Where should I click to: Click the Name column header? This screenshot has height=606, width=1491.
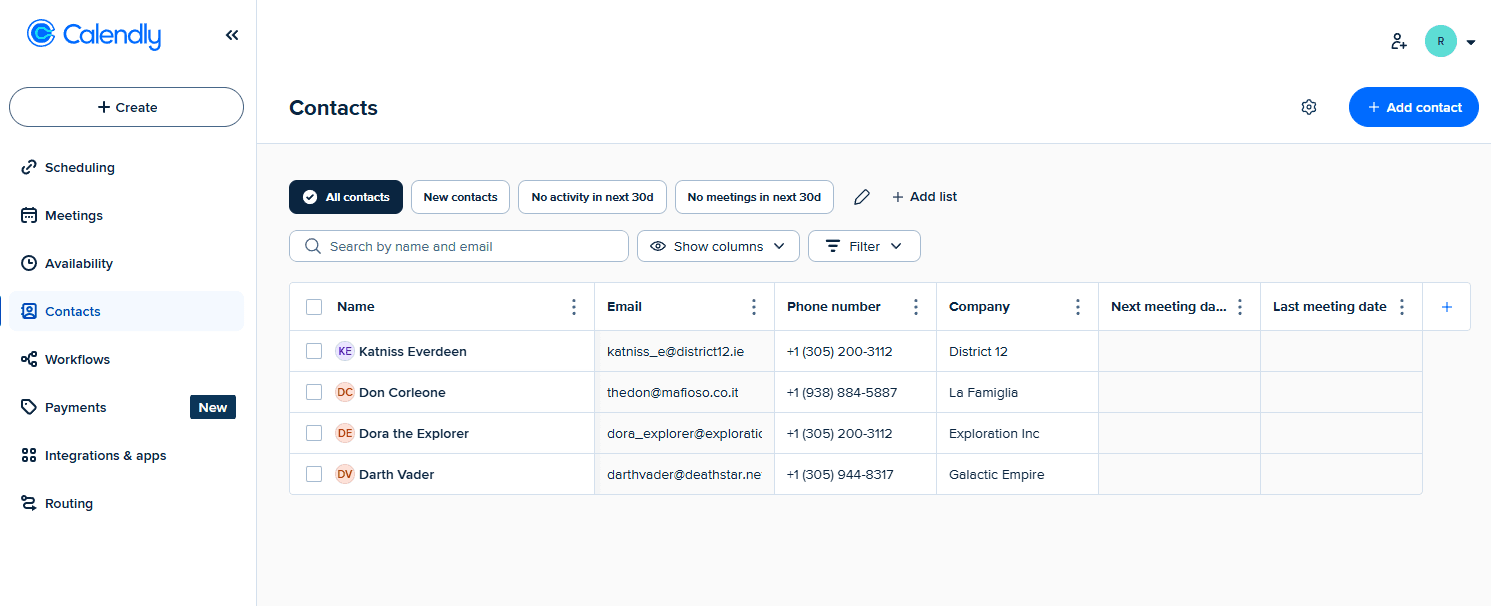(x=356, y=307)
